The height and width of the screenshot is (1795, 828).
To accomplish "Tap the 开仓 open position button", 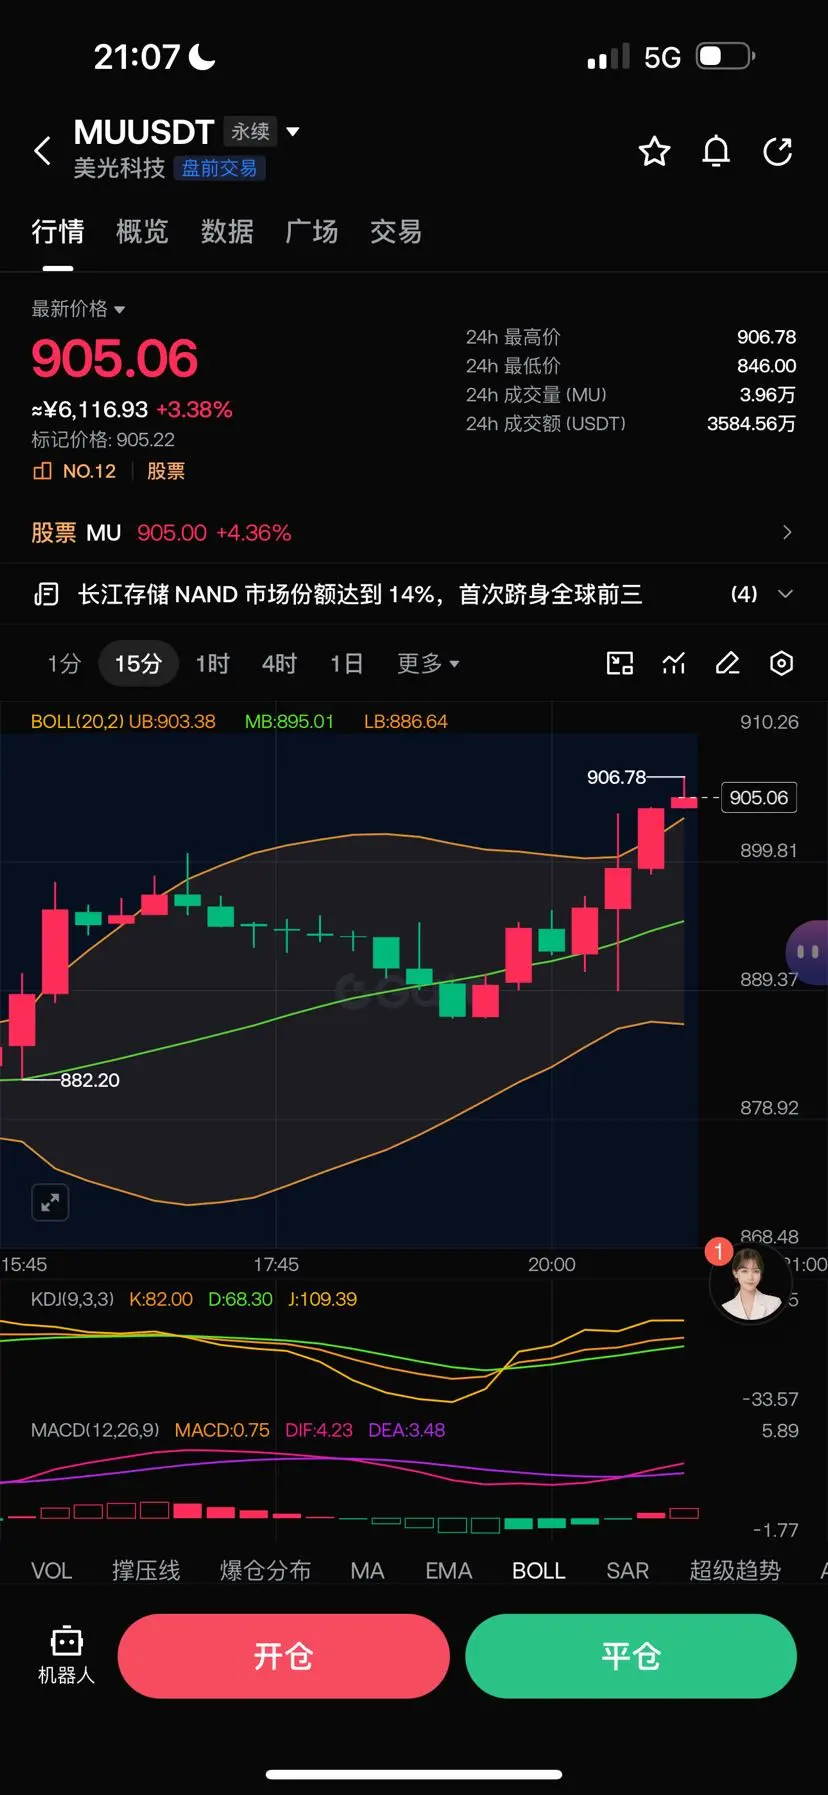I will point(284,1656).
